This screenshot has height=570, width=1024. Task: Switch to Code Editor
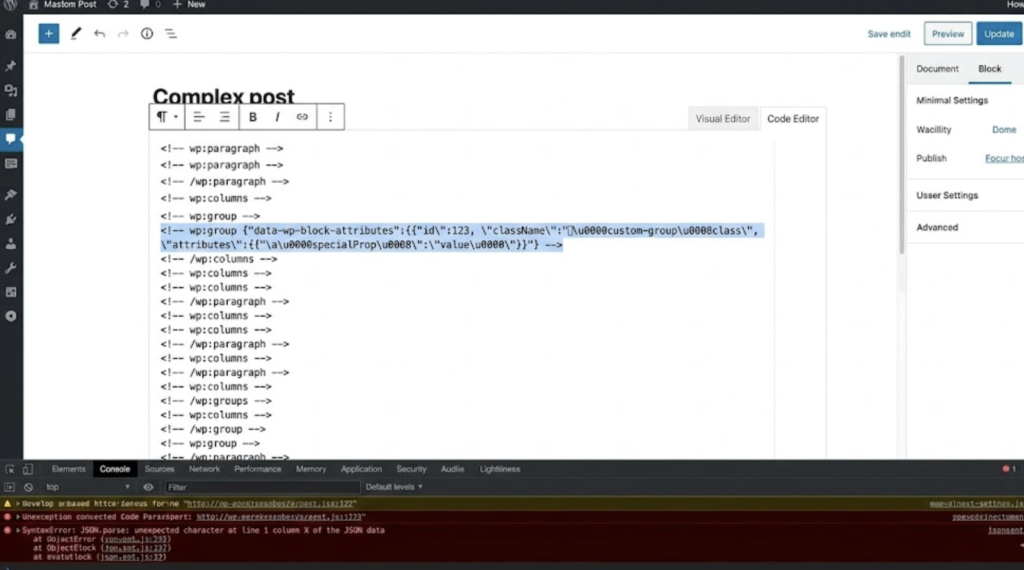pyautogui.click(x=793, y=119)
